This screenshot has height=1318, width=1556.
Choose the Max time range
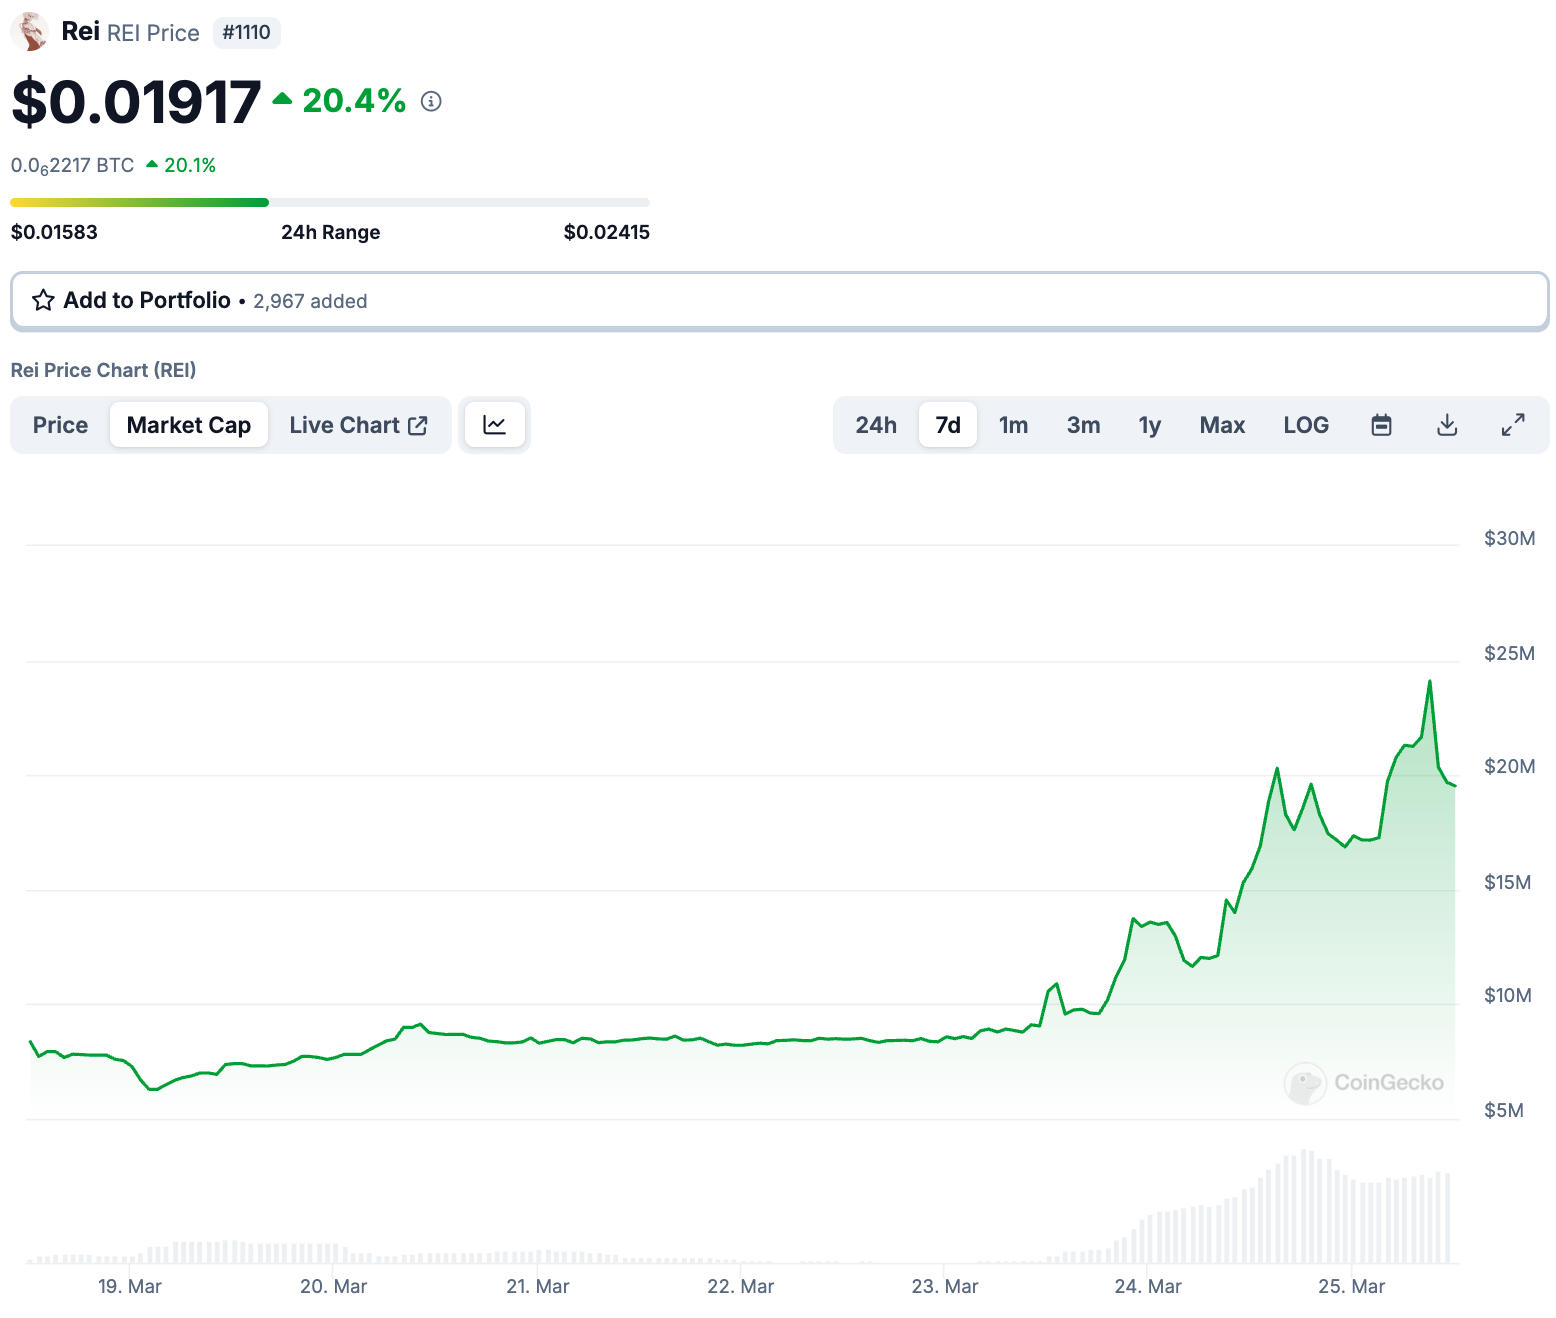(1222, 425)
